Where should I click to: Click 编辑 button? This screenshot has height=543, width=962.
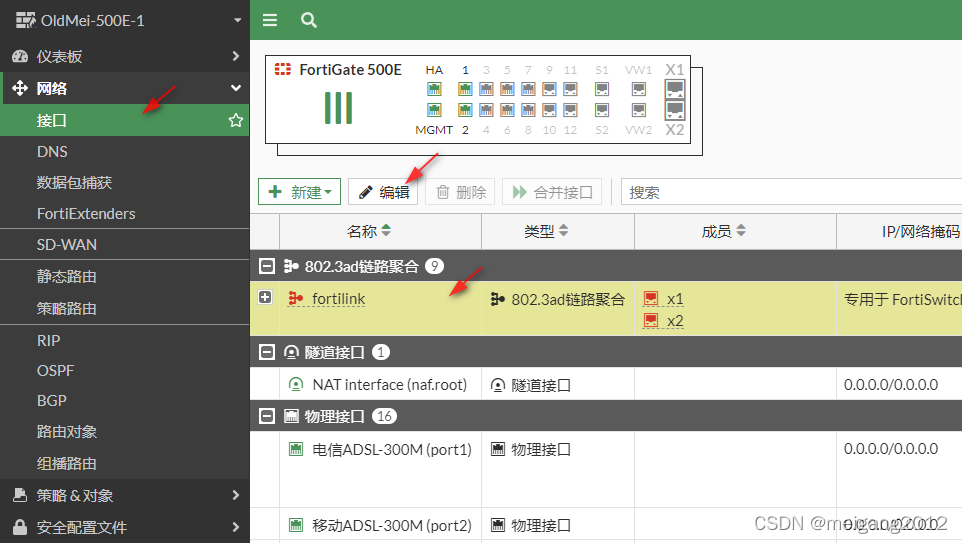383,192
